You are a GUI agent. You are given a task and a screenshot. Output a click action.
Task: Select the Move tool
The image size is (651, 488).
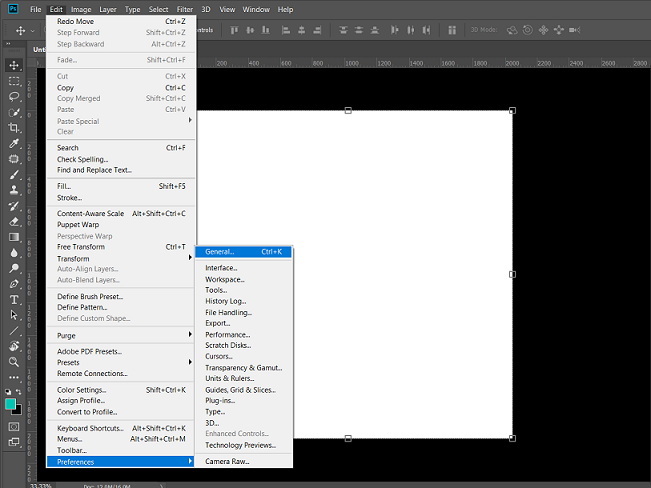point(14,65)
